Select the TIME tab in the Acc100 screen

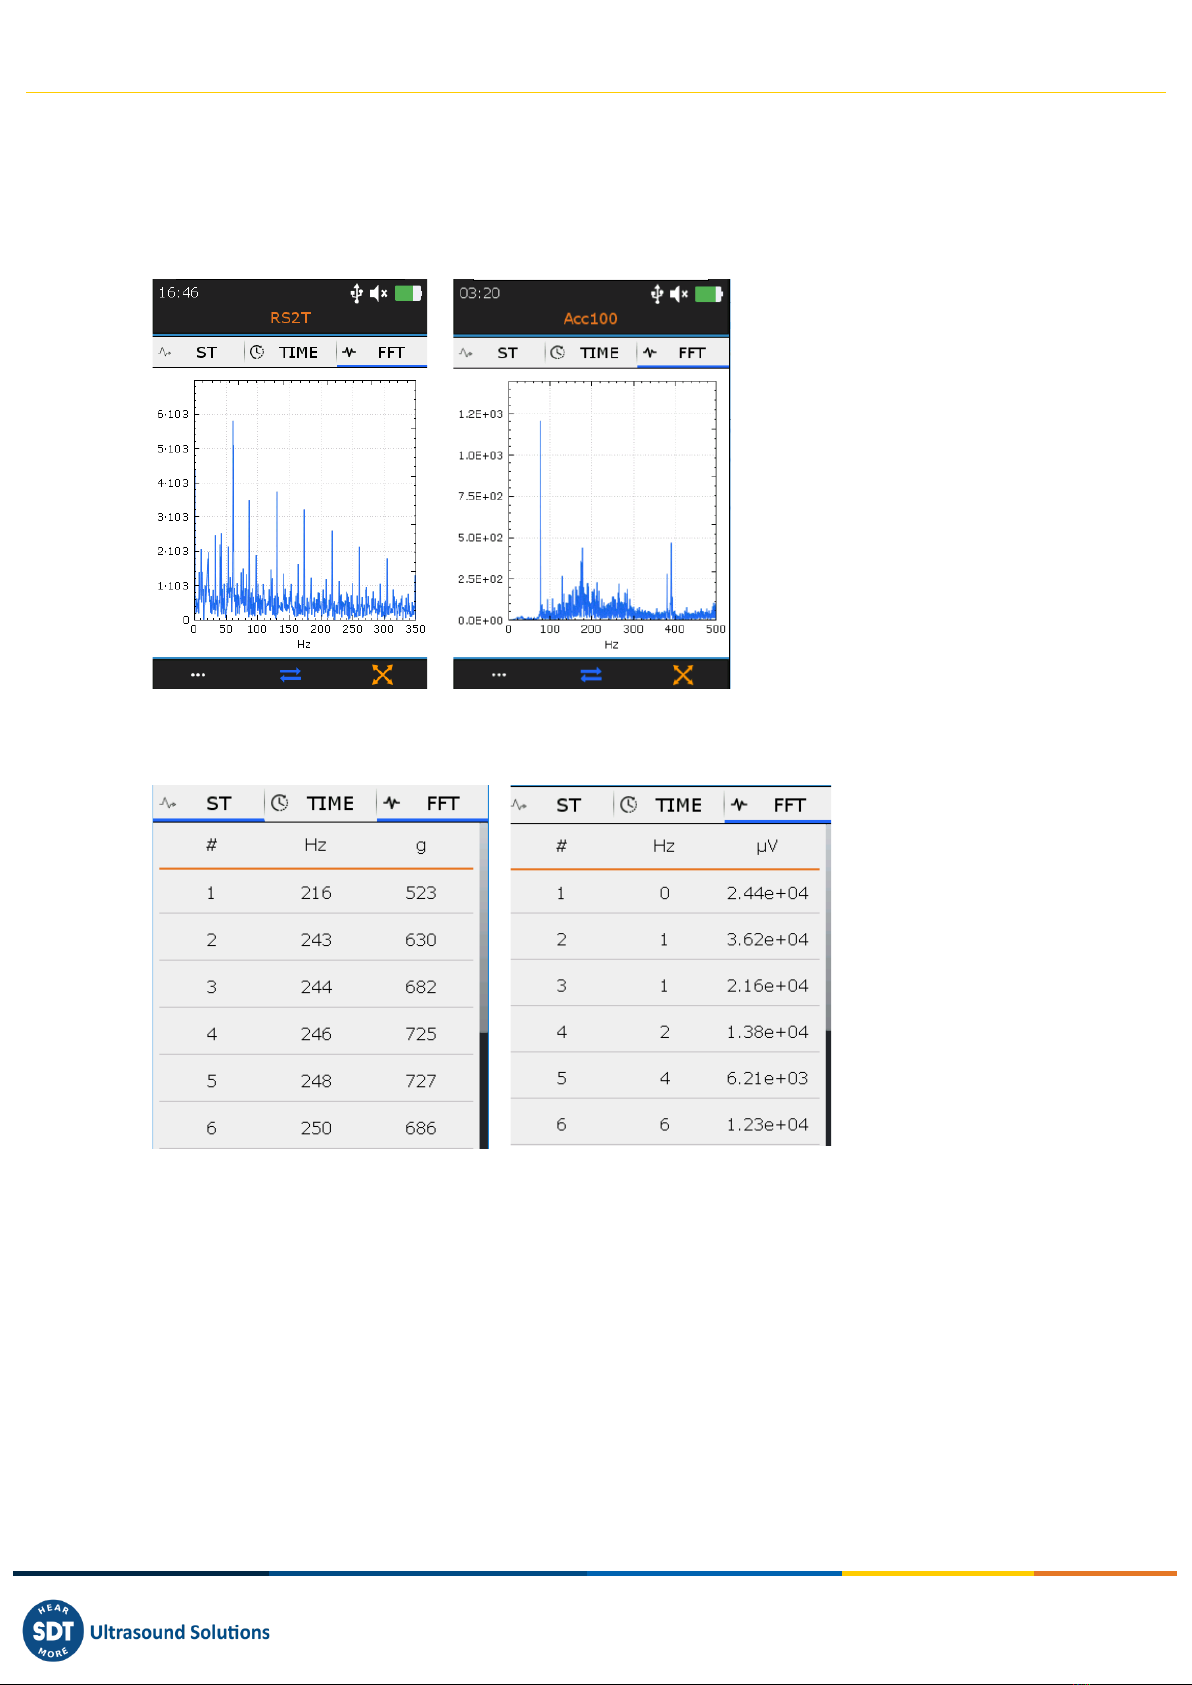590,352
